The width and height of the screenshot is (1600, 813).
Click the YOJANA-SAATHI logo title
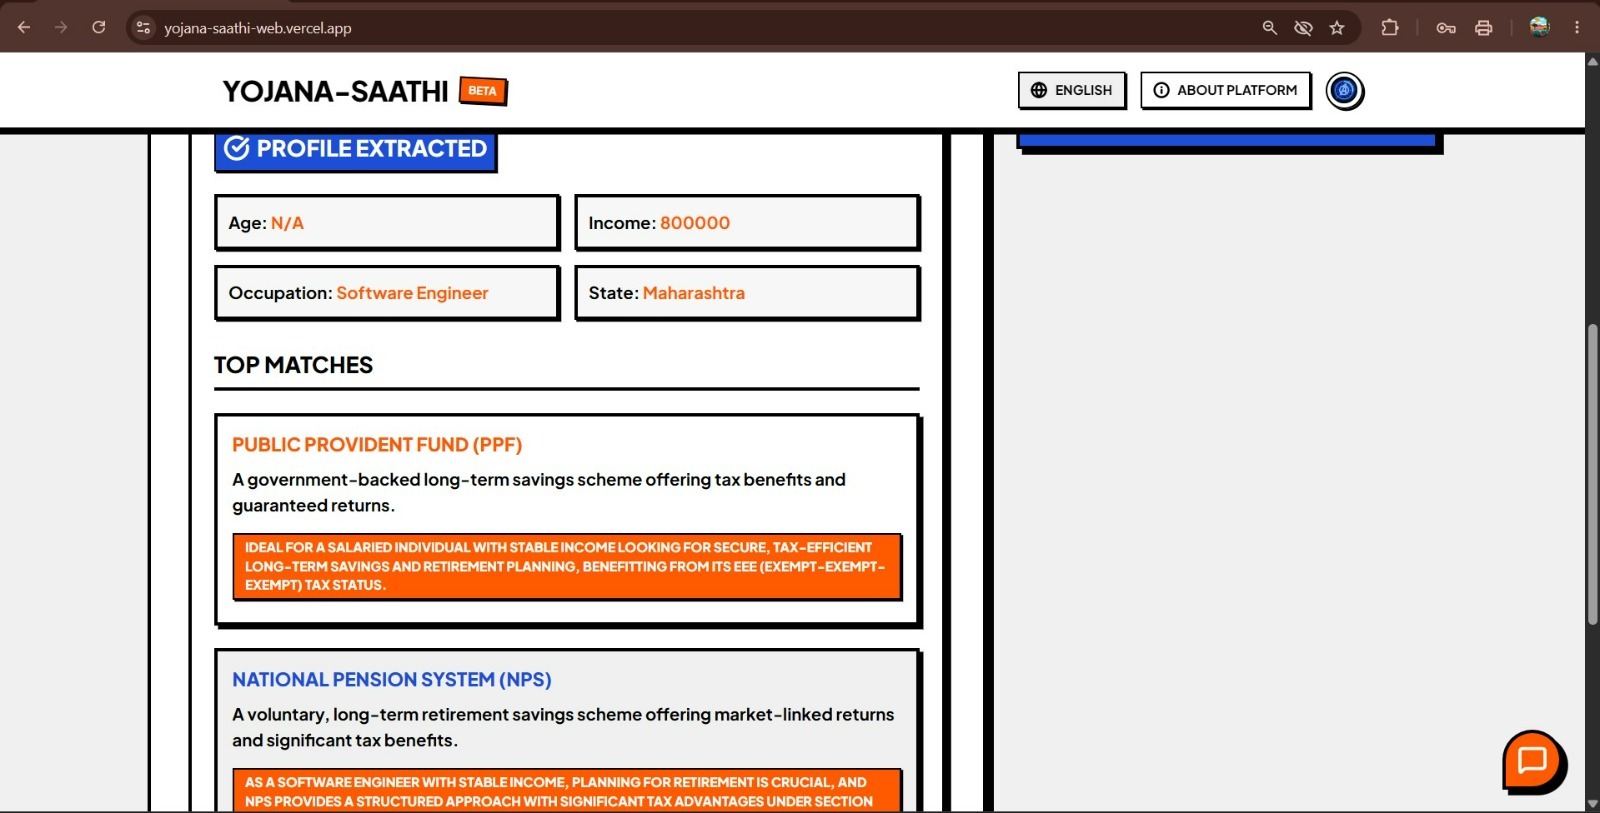point(335,91)
